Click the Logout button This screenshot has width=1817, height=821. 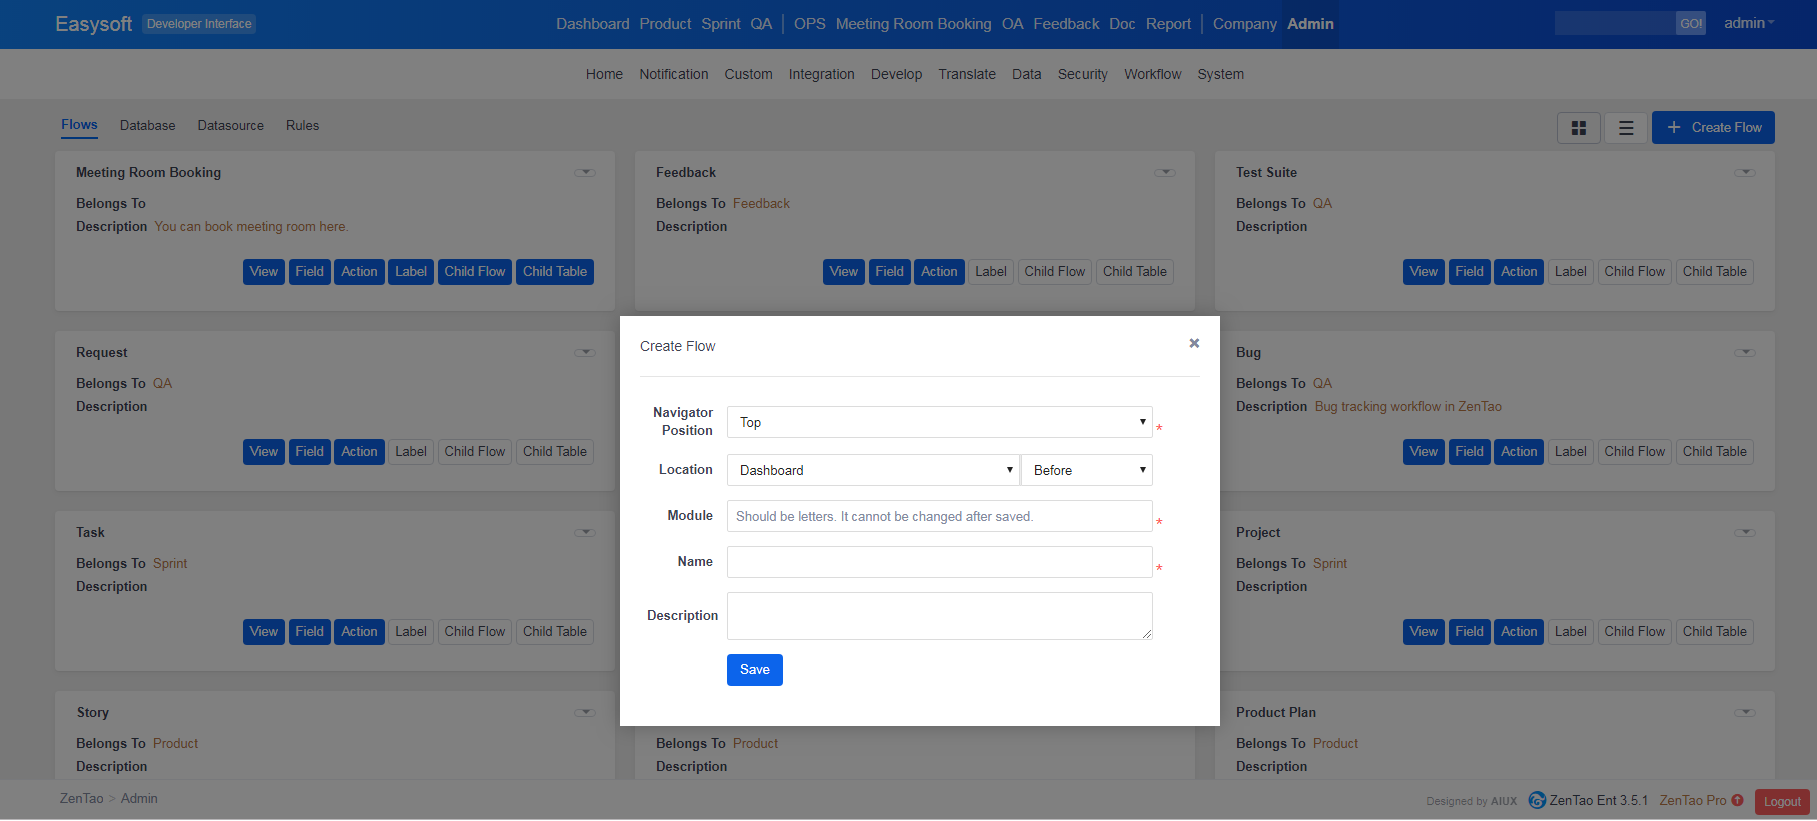[1782, 801]
